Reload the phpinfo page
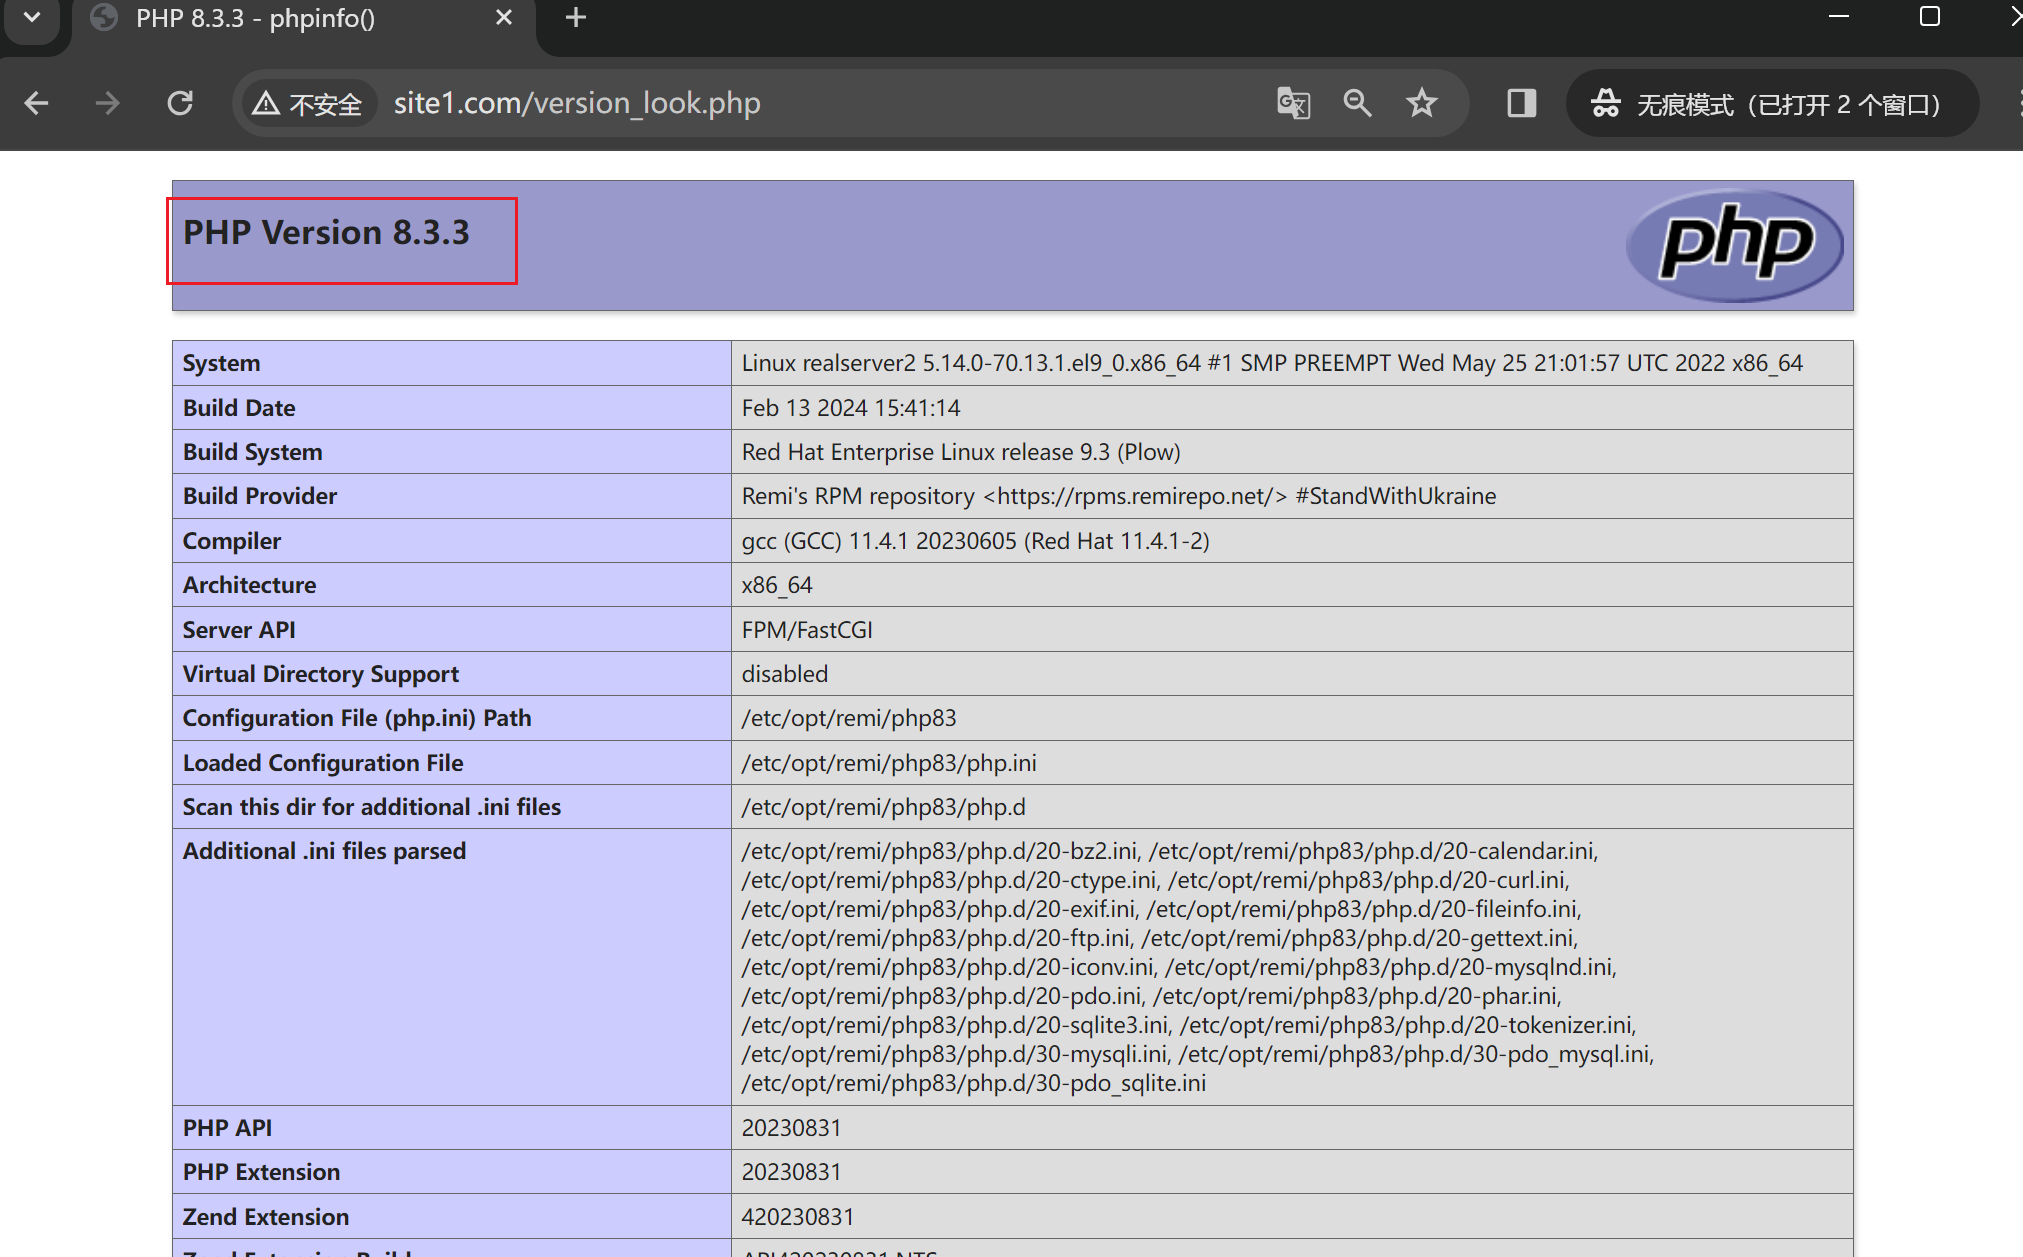Image resolution: width=2023 pixels, height=1257 pixels. [x=180, y=103]
